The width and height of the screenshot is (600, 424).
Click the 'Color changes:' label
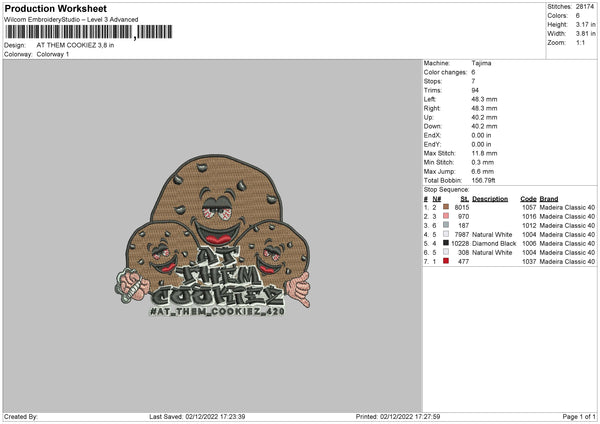(x=445, y=72)
